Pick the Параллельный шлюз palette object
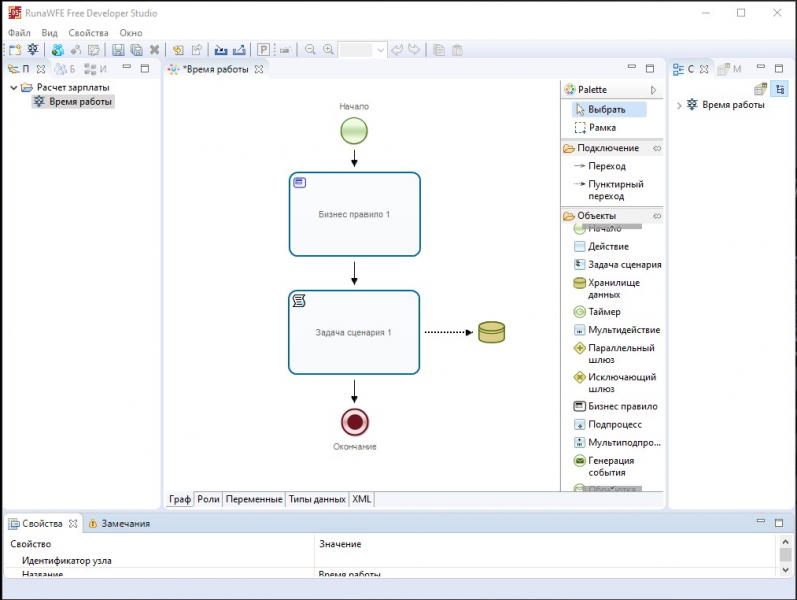The image size is (797, 600). click(x=614, y=353)
